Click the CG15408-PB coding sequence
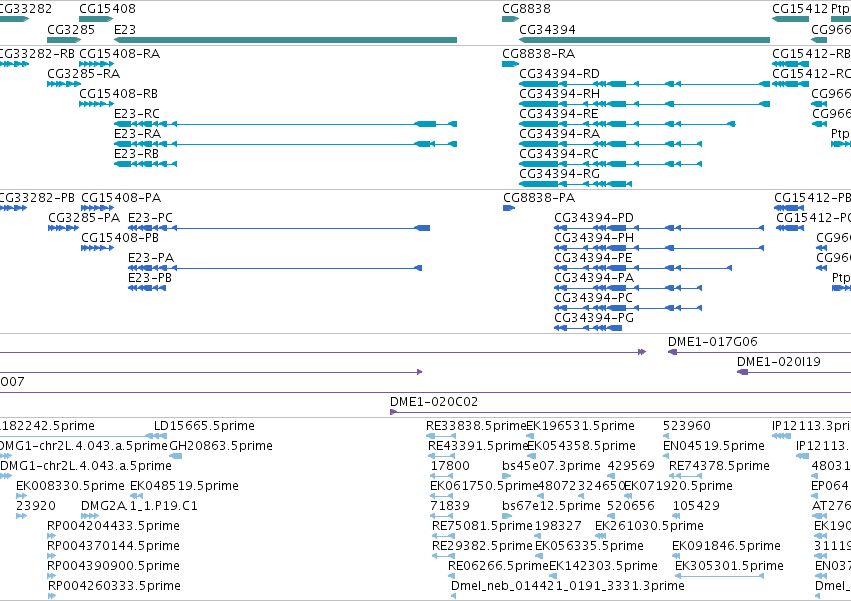Viewport: 851px width, 601px height. point(97,248)
